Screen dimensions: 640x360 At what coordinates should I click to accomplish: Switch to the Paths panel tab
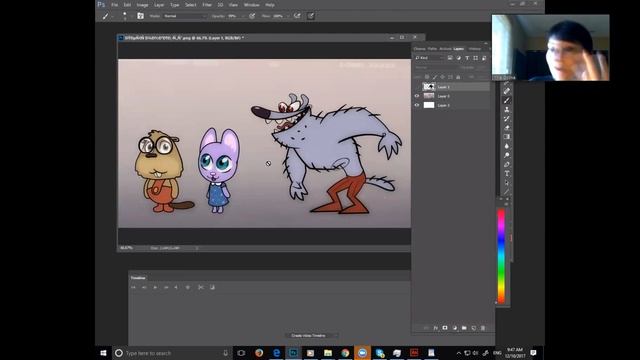[432, 49]
